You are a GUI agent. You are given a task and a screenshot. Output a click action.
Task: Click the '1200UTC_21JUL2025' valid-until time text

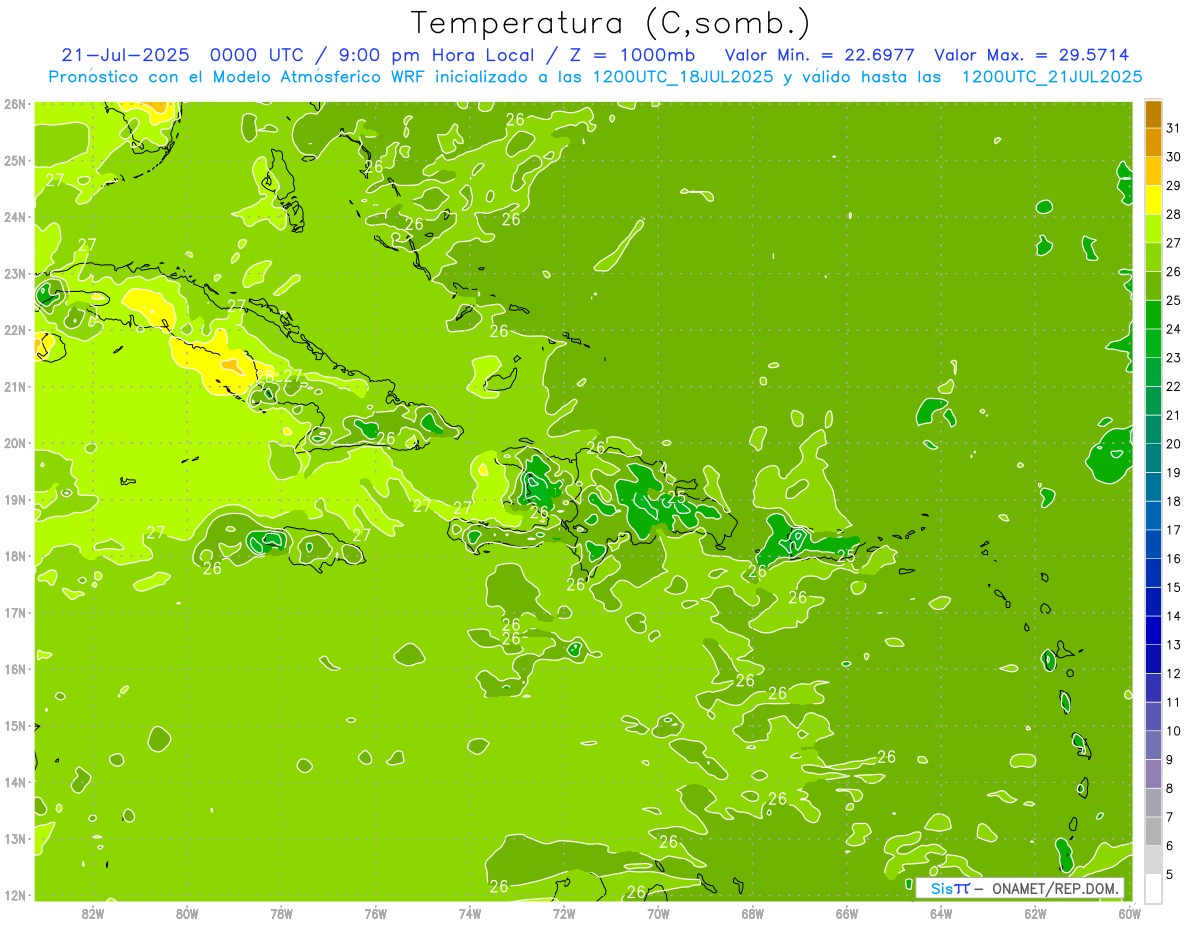[x=1052, y=77]
